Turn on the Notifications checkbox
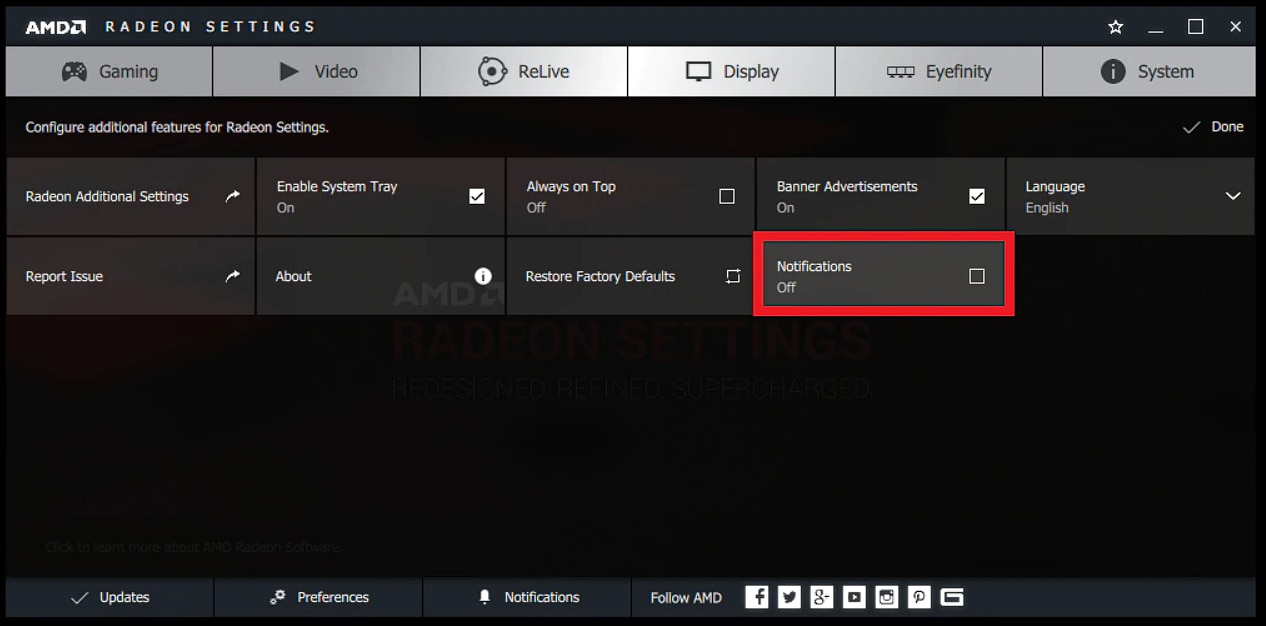Image resolution: width=1266 pixels, height=626 pixels. 977,276
